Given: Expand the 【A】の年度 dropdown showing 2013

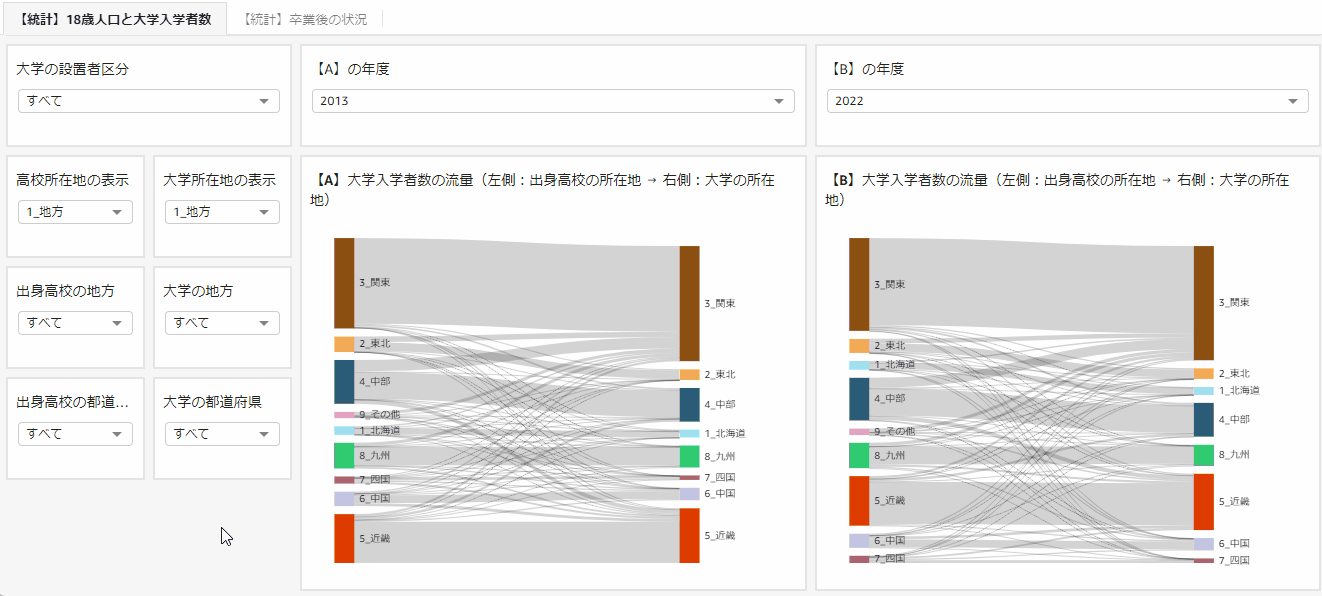Looking at the screenshot, I should (553, 101).
